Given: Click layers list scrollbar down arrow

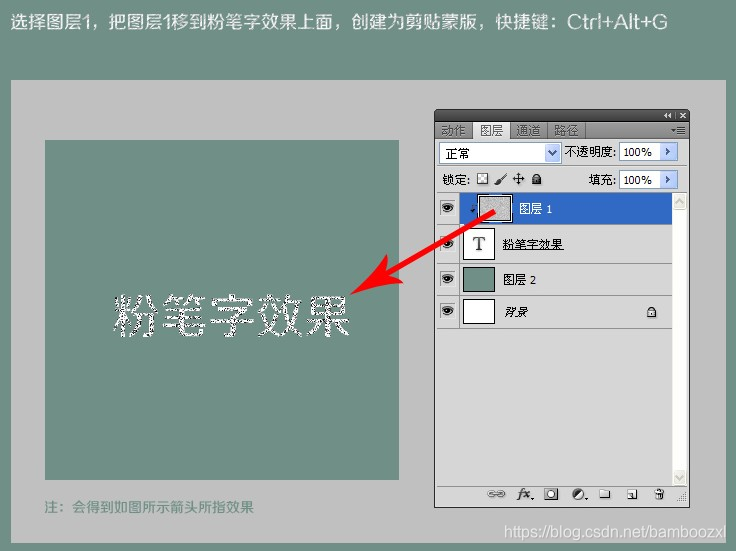Looking at the screenshot, I should (x=679, y=477).
